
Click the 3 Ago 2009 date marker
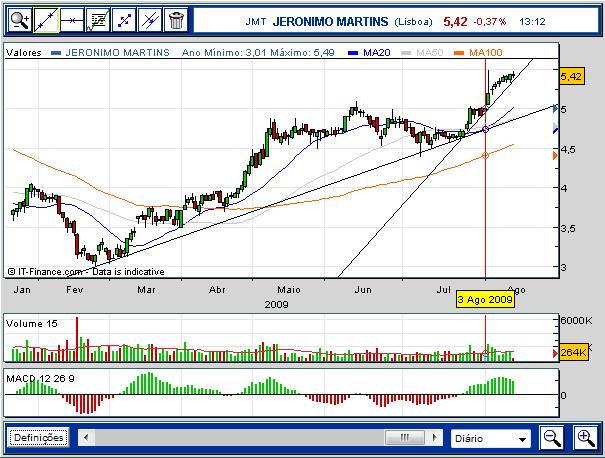(x=485, y=299)
